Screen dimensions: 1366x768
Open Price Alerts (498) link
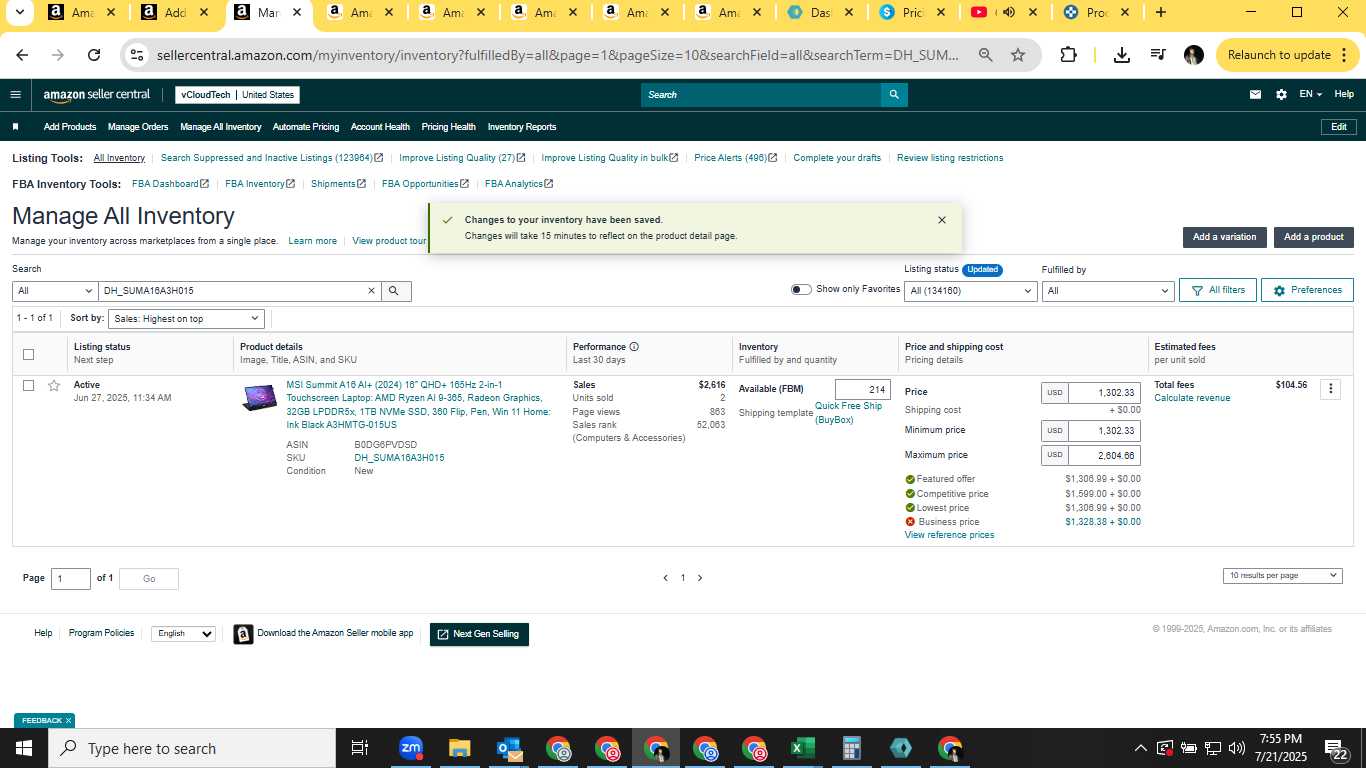(x=735, y=158)
